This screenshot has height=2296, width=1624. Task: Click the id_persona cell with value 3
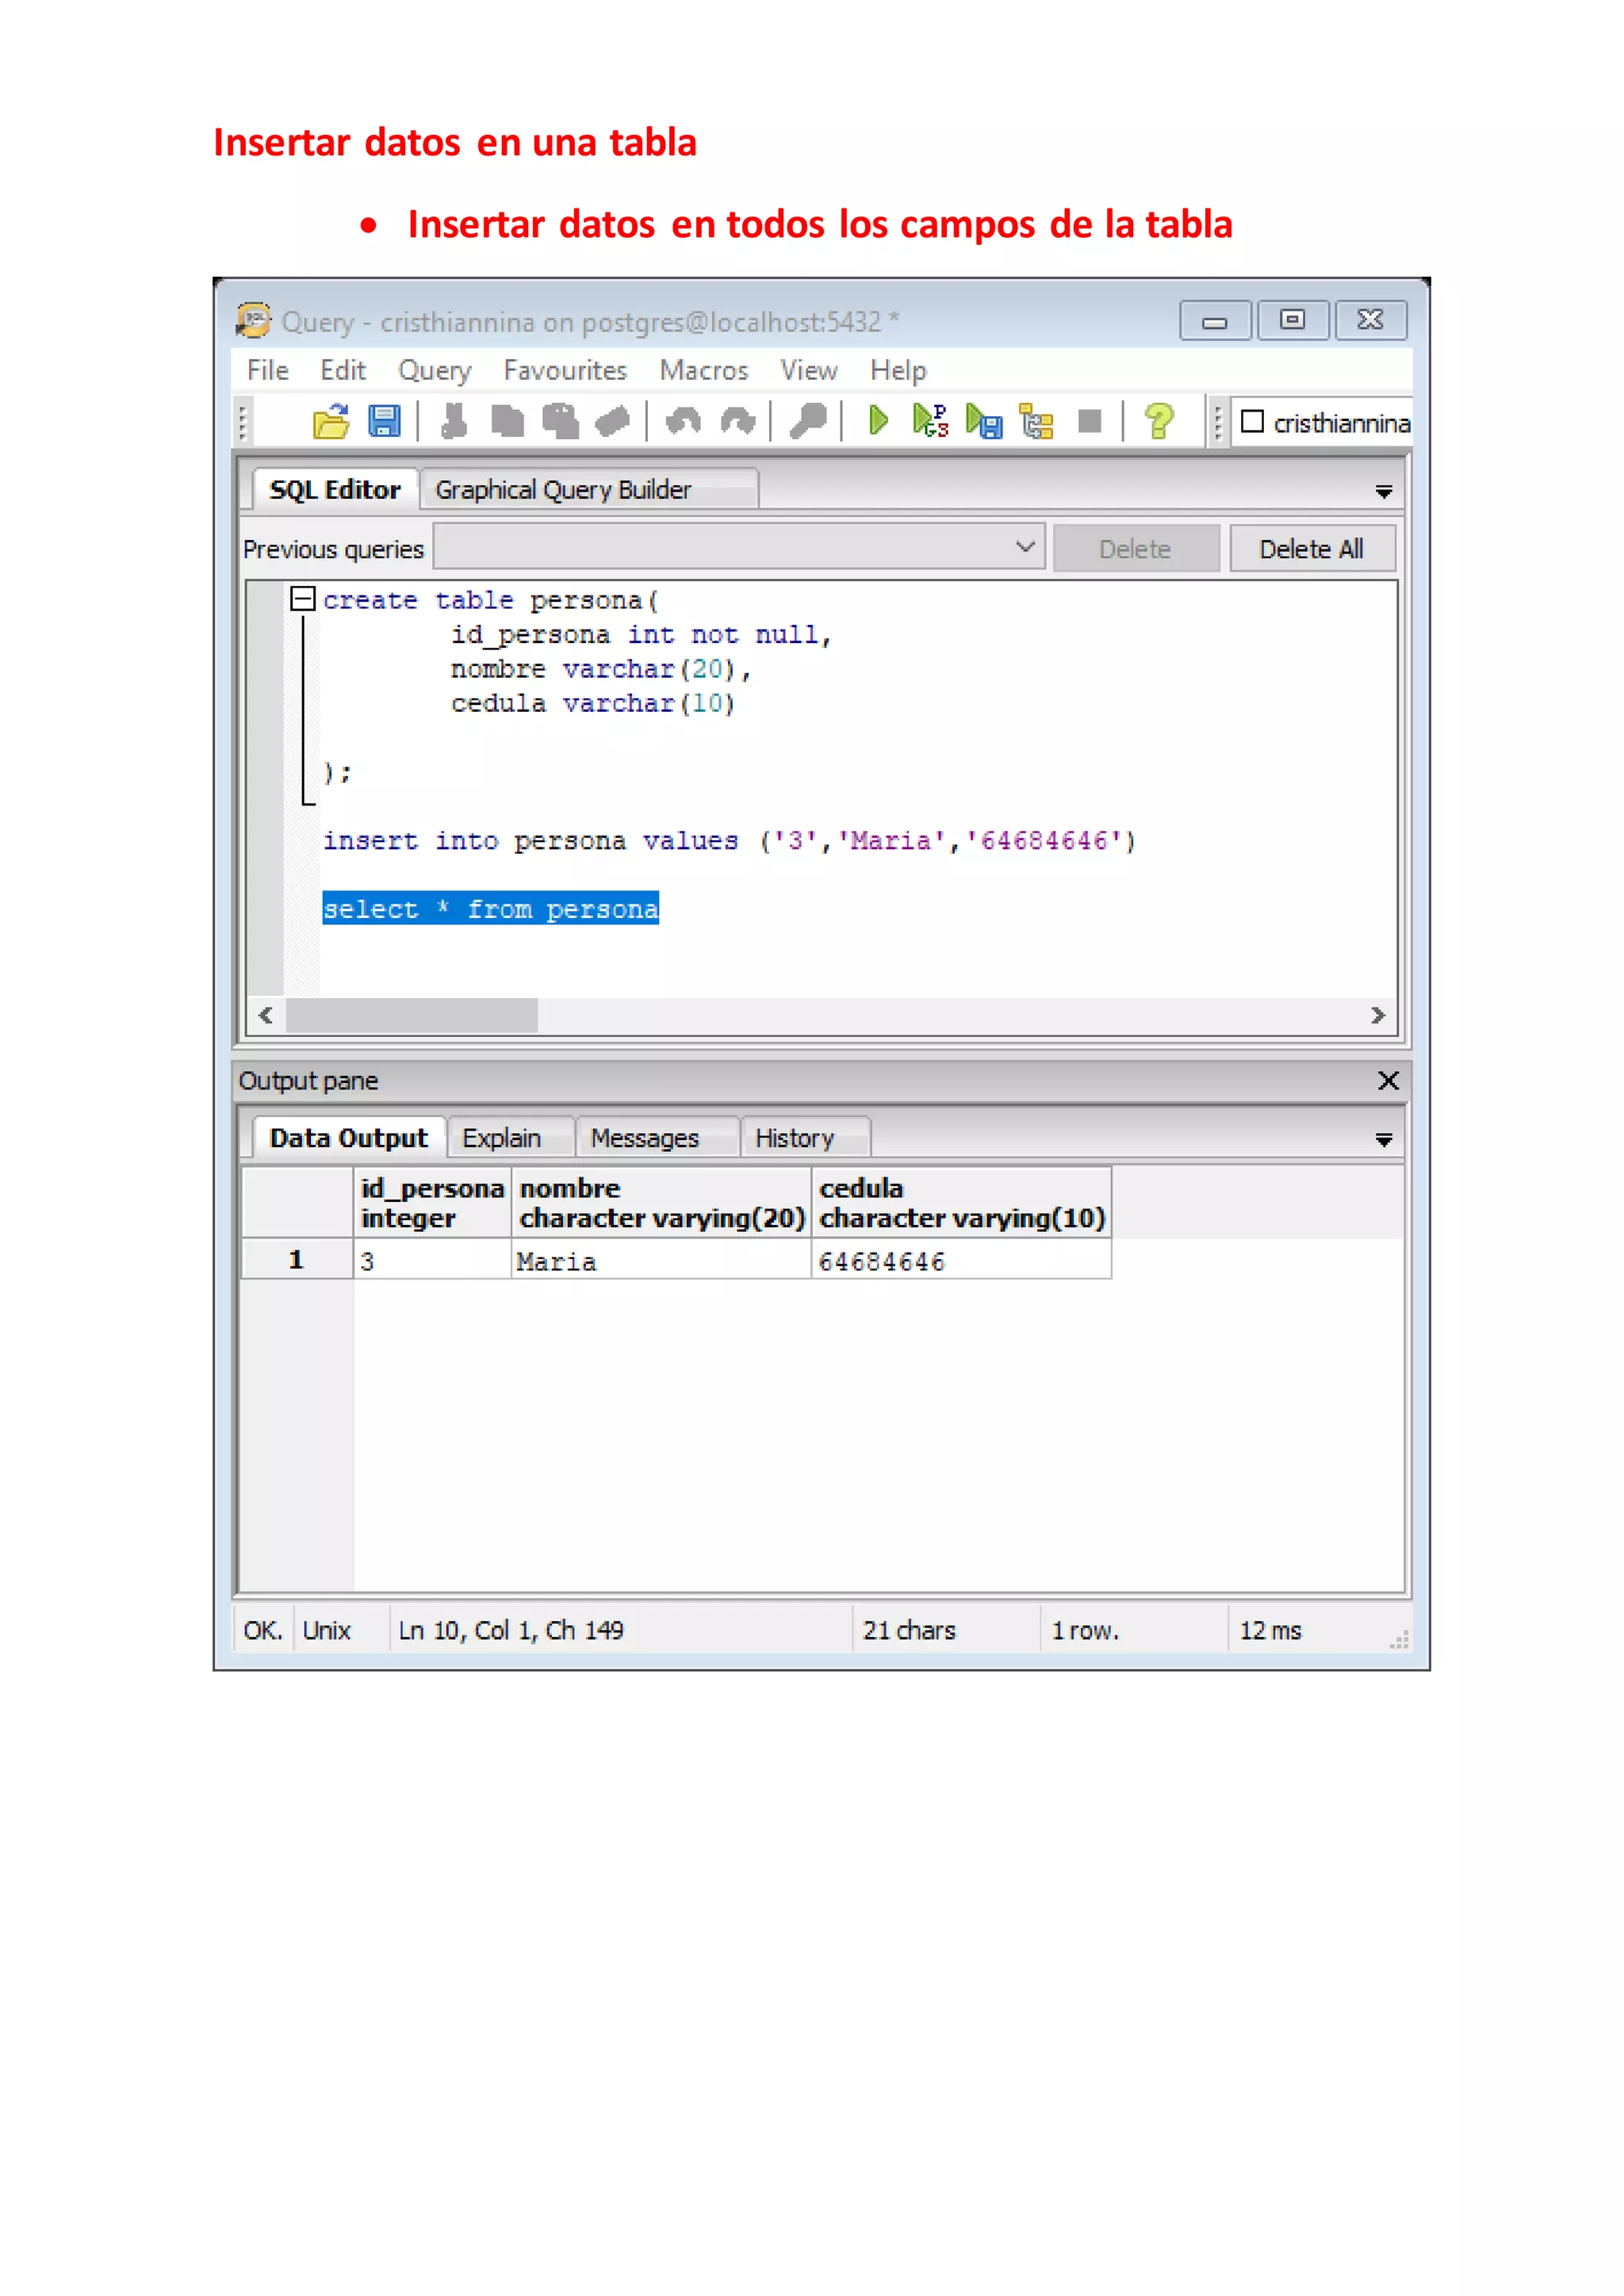(432, 1261)
